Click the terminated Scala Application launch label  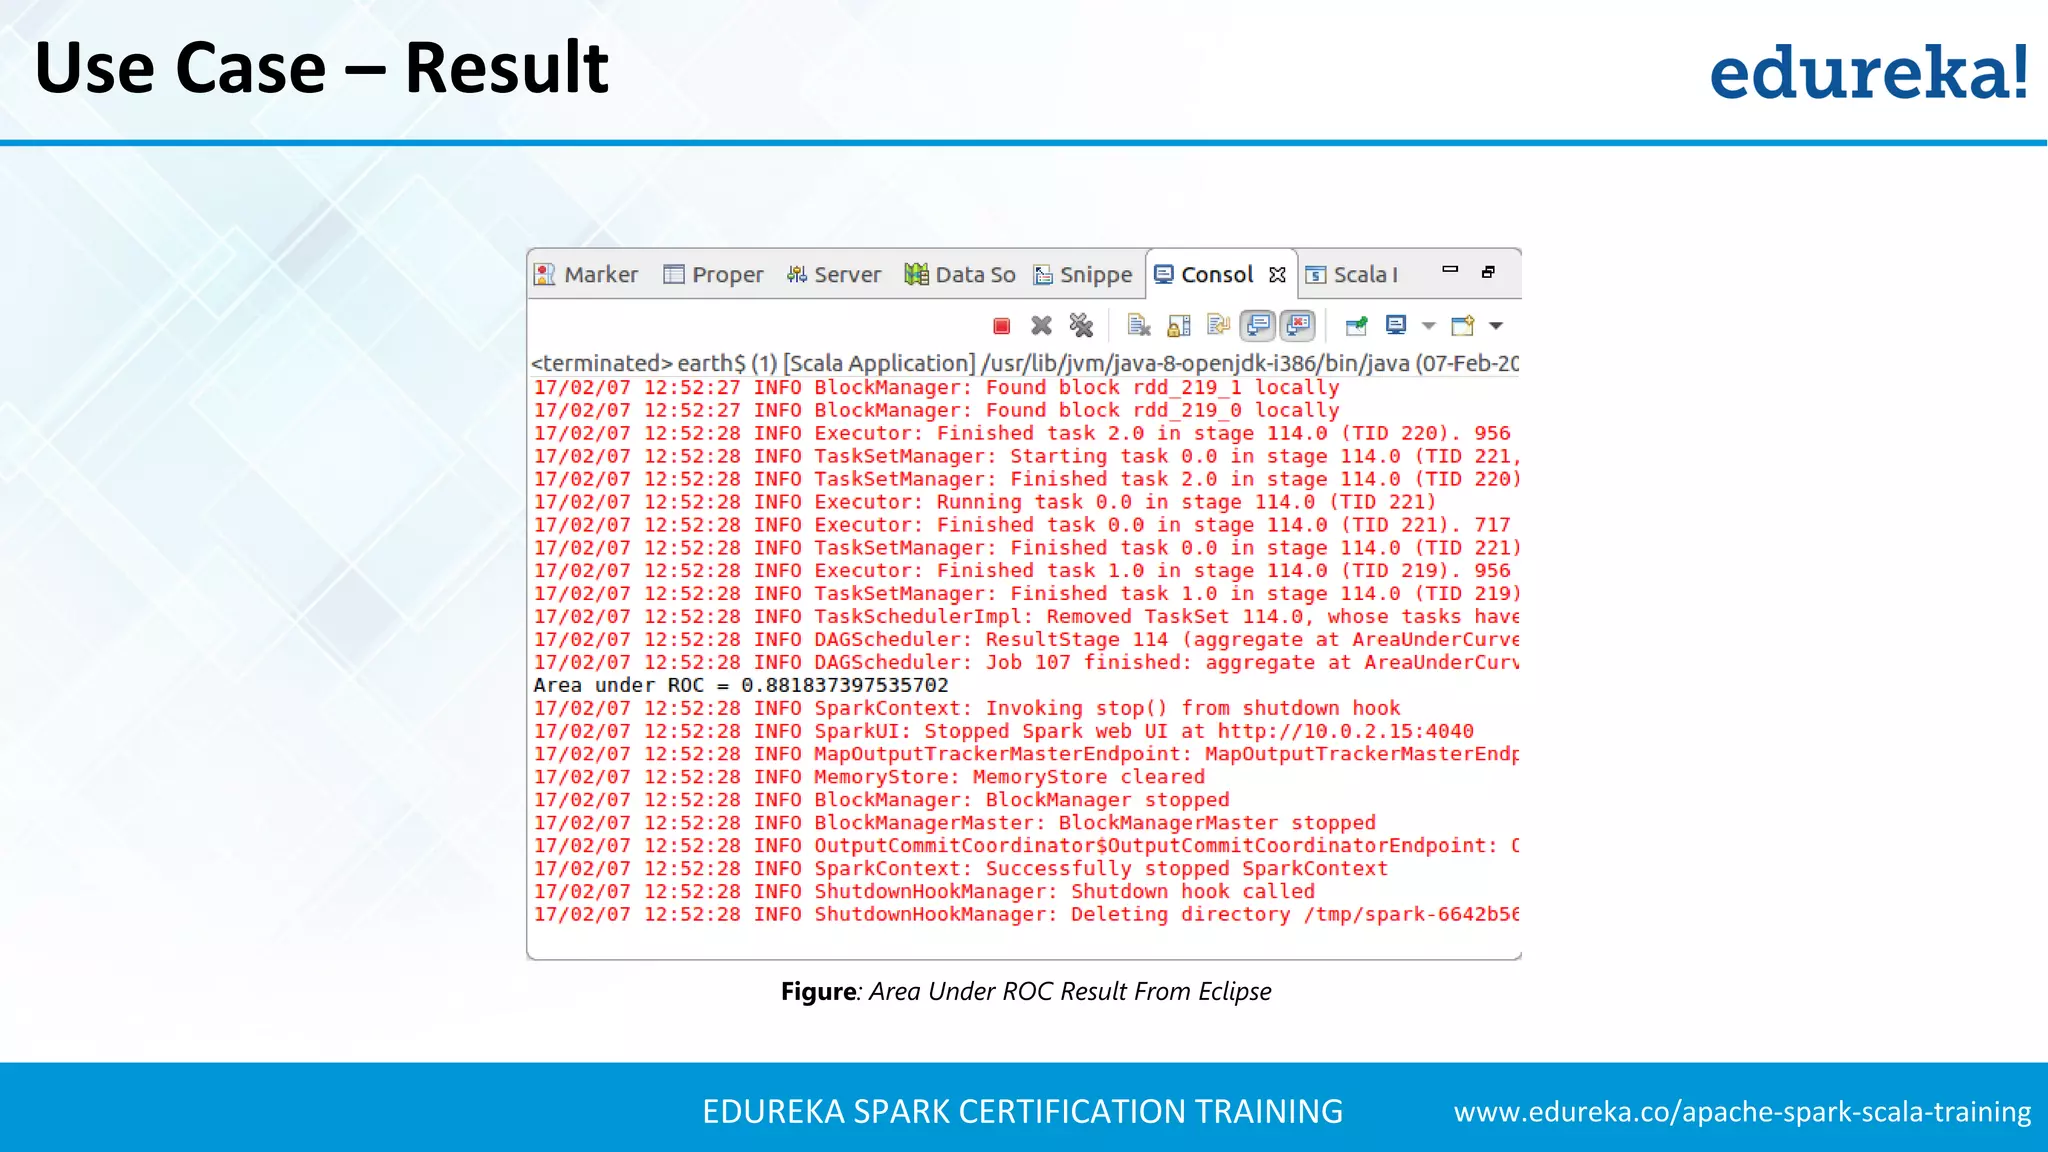(1024, 363)
